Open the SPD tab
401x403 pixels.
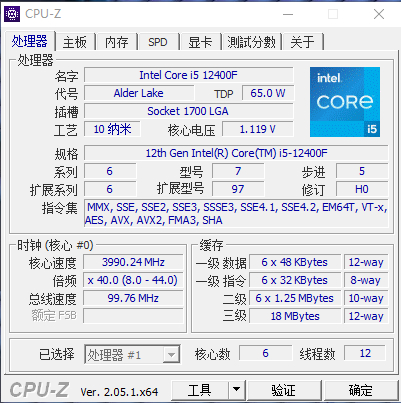158,42
